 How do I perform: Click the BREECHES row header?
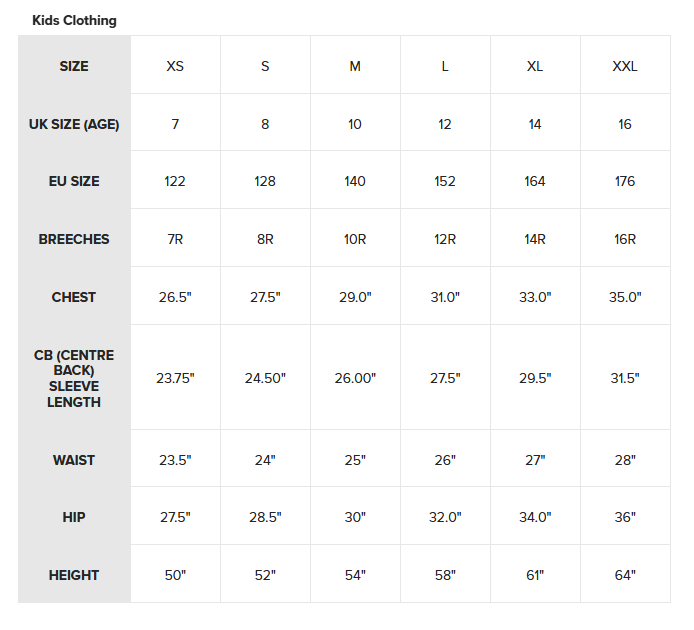[74, 239]
